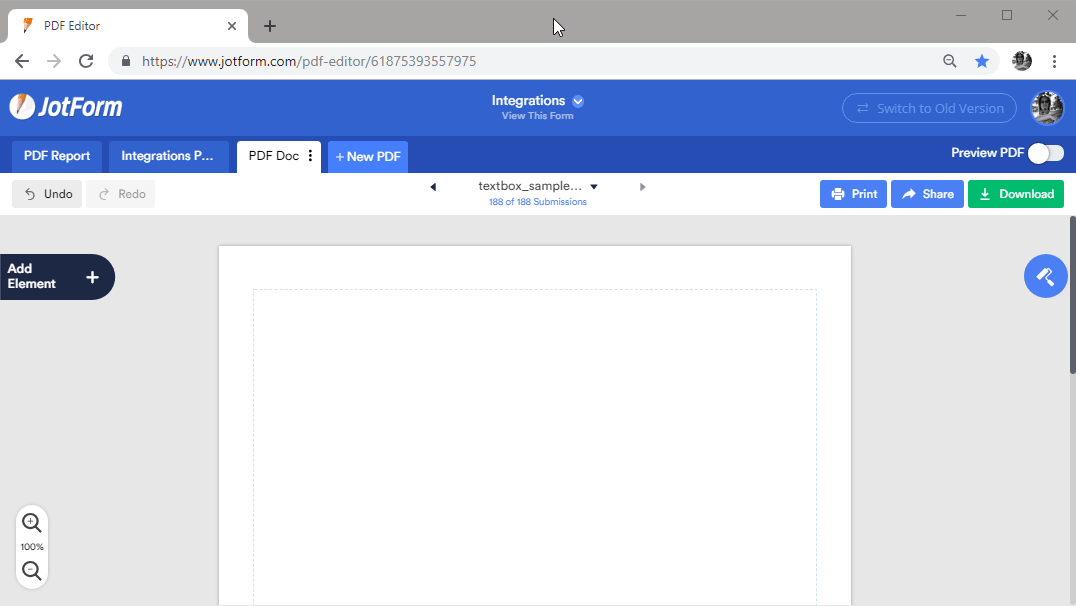Open a new browser tab
This screenshot has height=606, width=1076.
coord(270,26)
